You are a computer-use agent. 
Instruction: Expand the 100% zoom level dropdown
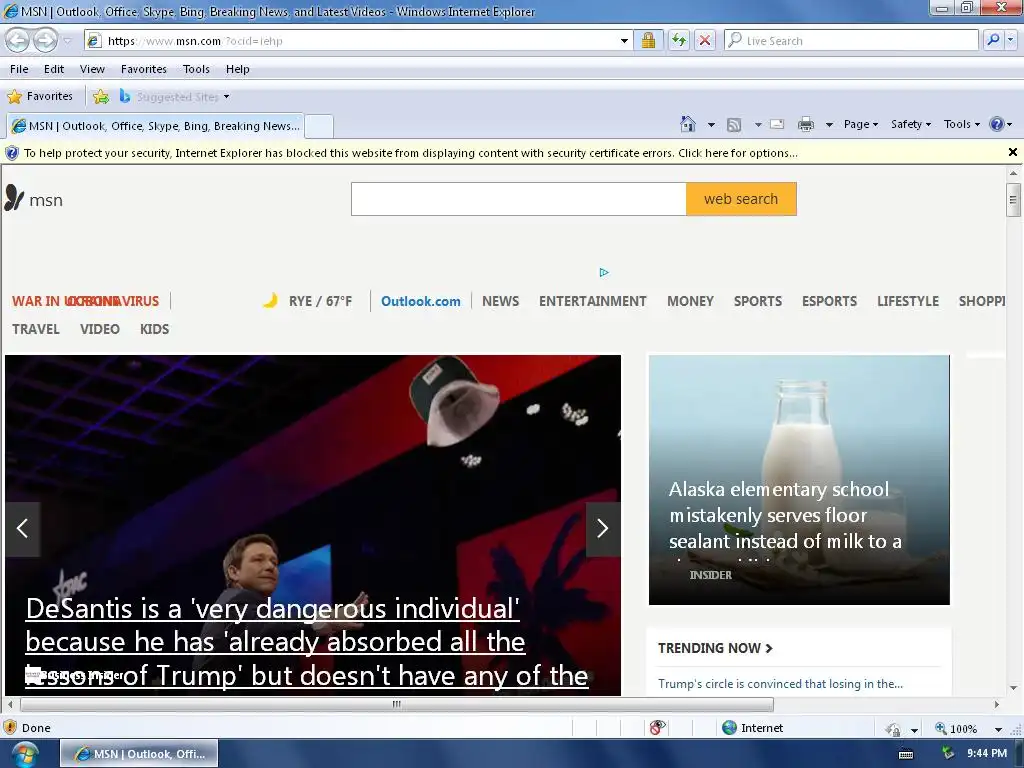(998, 729)
